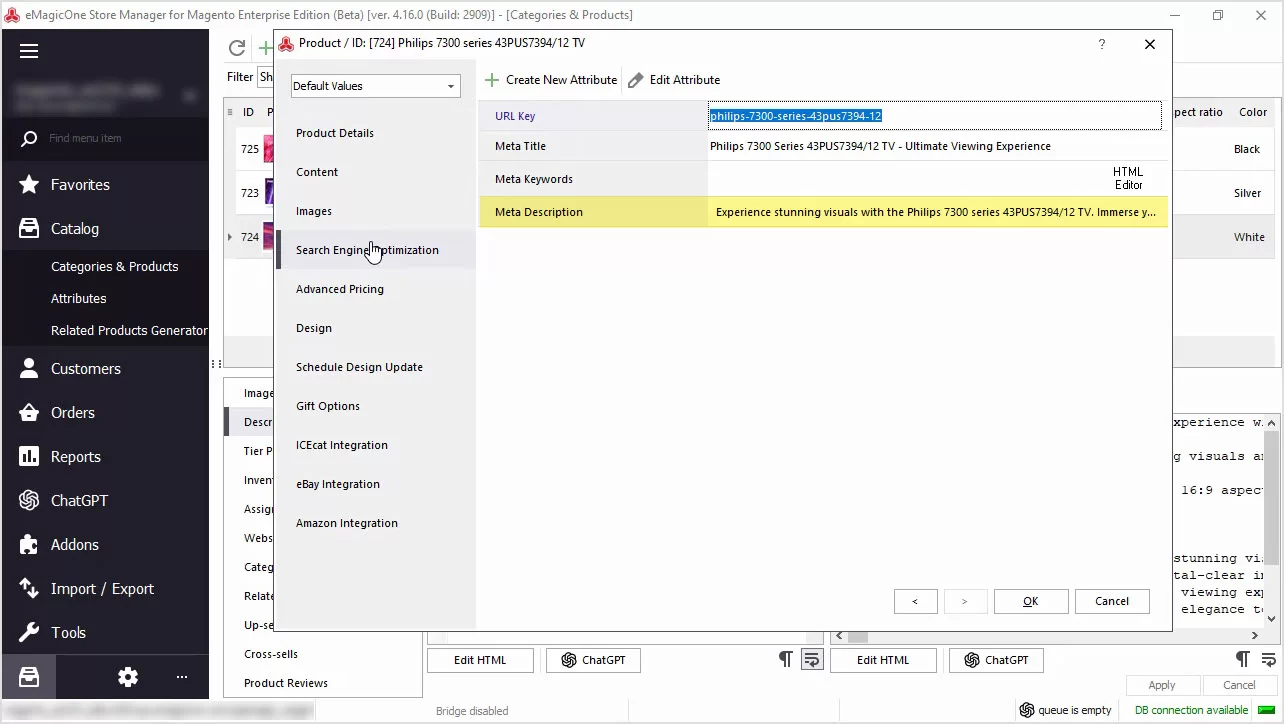Viewport: 1284px width, 724px height.
Task: Click Cancel in the product dialog
Action: (1112, 601)
